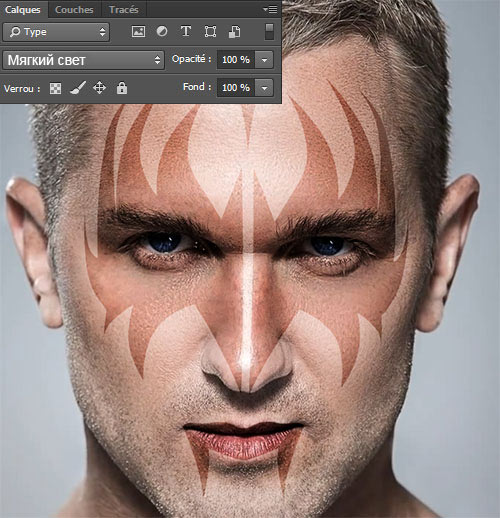Click the Opacité 100 % value field

(x=236, y=60)
